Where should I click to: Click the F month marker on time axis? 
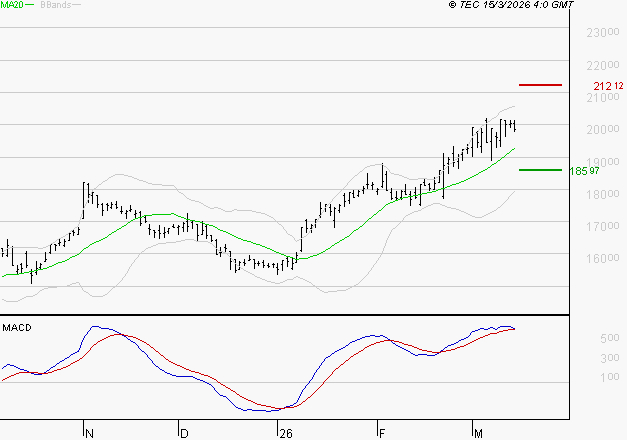[x=382, y=434]
